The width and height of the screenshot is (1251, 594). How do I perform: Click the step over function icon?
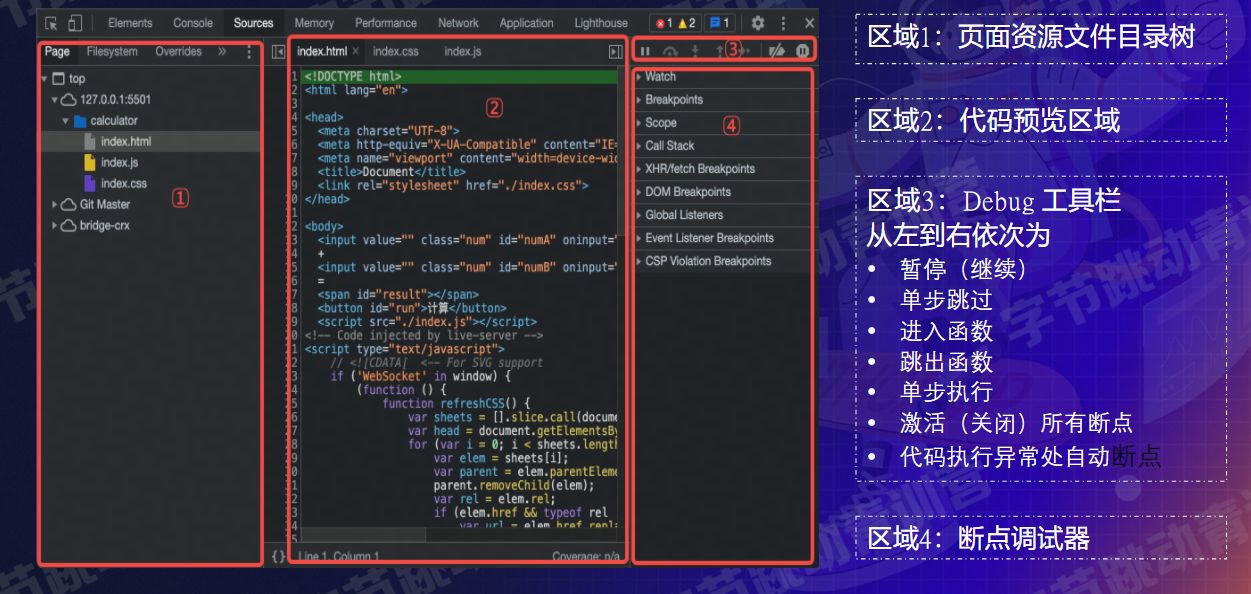coord(670,51)
